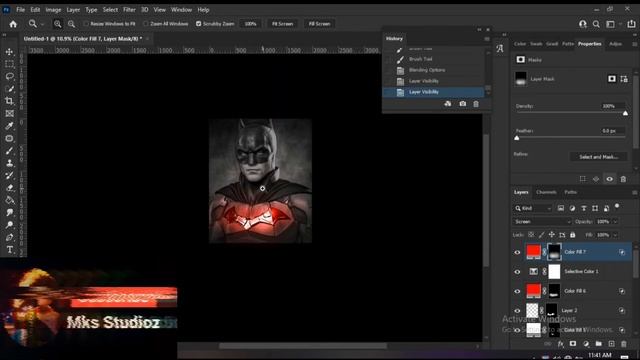Open the Filter menu
The image size is (640, 360).
click(x=129, y=9)
